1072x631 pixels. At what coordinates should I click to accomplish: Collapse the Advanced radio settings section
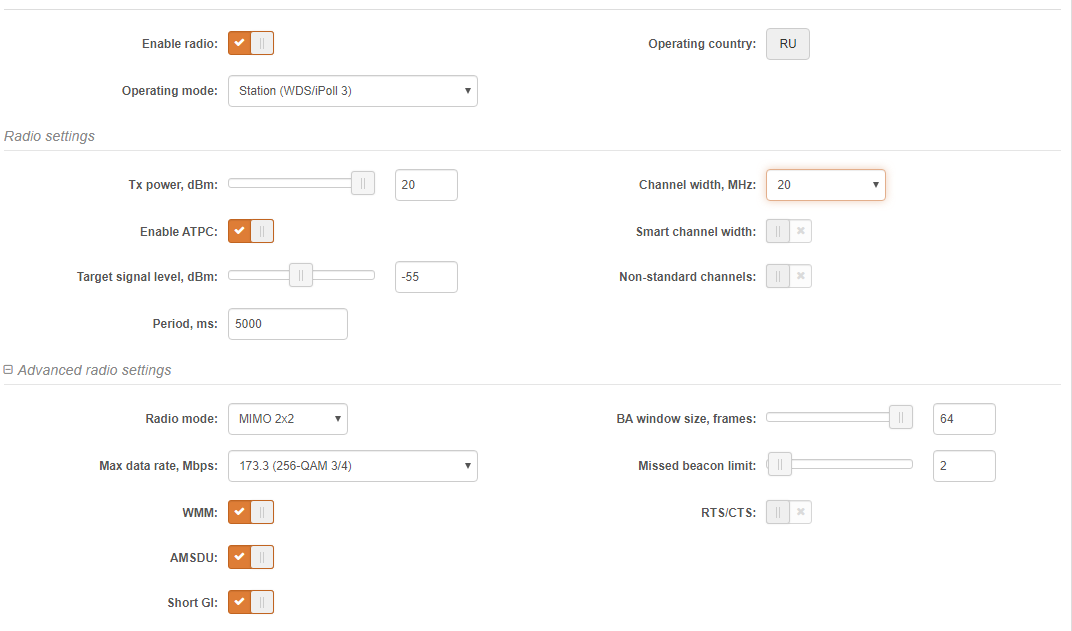click(9, 370)
